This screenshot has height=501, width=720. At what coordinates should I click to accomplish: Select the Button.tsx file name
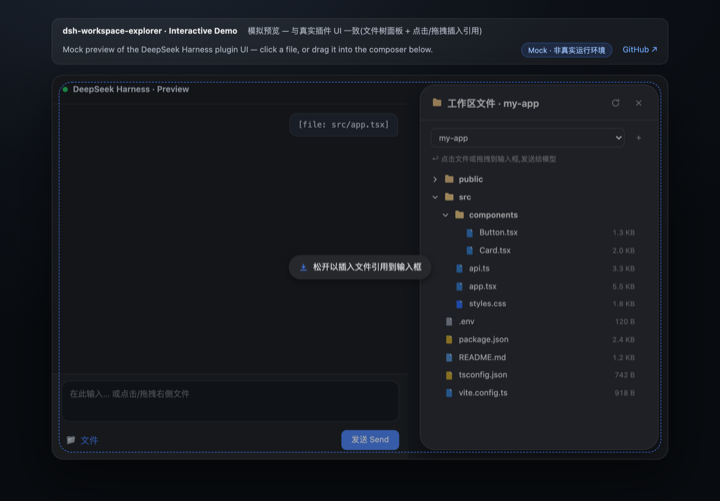coord(498,232)
